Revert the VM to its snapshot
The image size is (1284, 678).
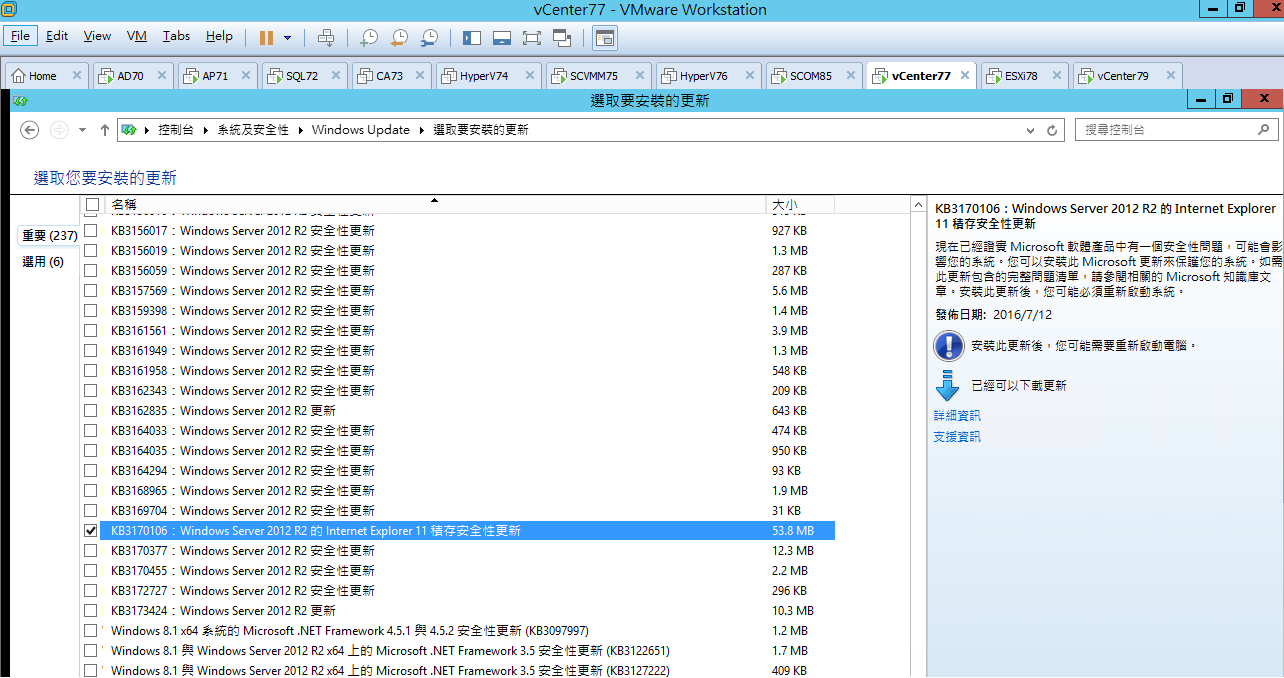[399, 37]
